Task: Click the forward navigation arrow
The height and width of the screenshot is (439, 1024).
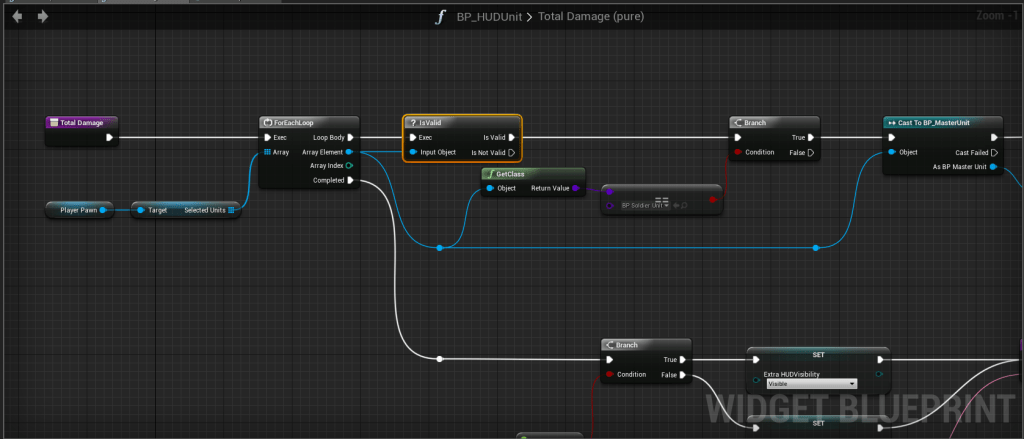Action: (42, 16)
